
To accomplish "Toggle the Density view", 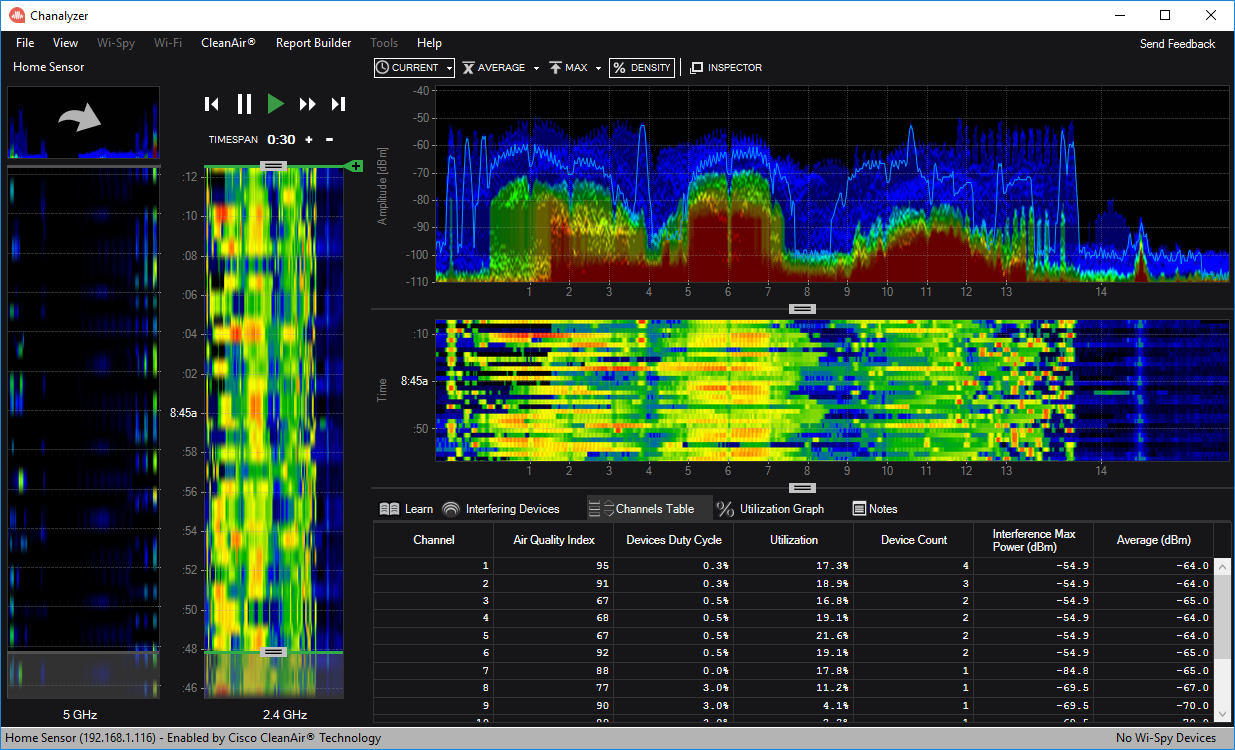I will (642, 68).
